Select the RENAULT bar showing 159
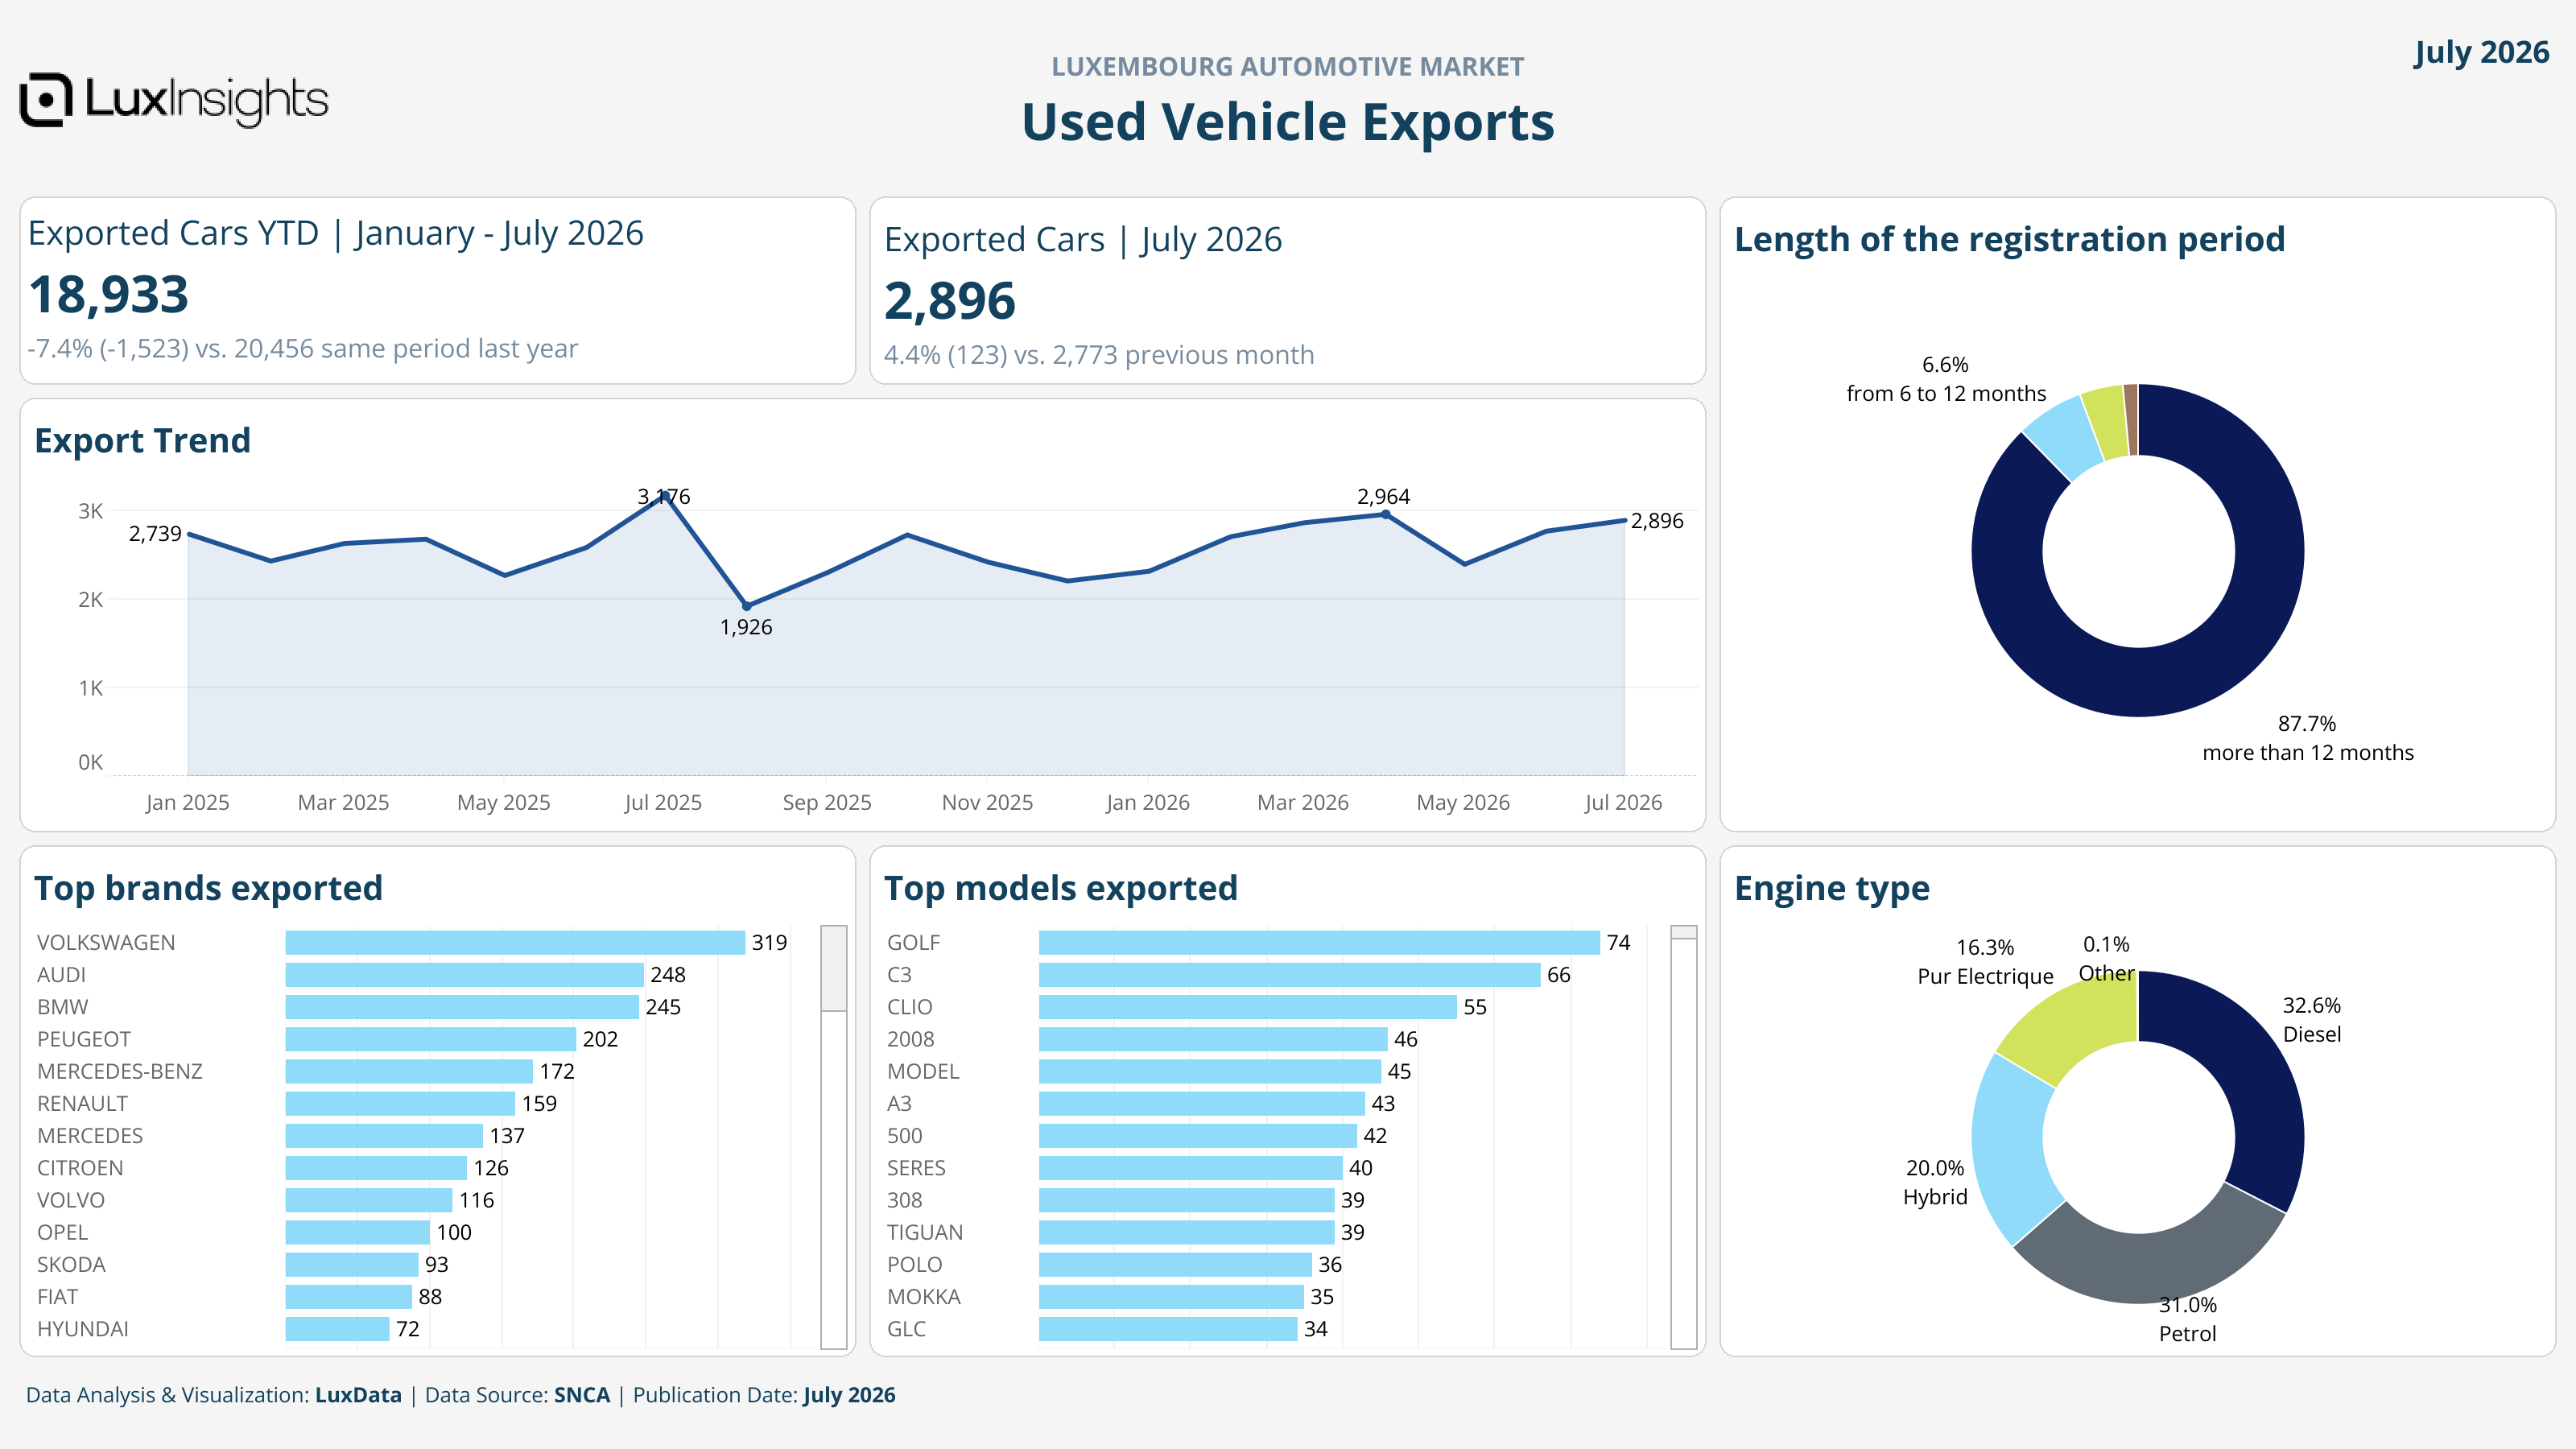The width and height of the screenshot is (2576, 1449). click(x=400, y=1103)
